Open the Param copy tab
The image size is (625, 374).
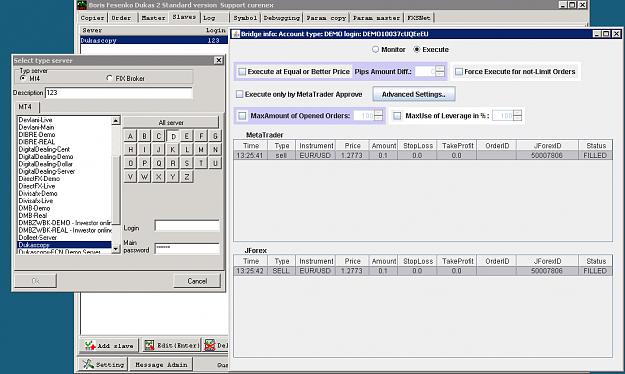click(x=326, y=18)
